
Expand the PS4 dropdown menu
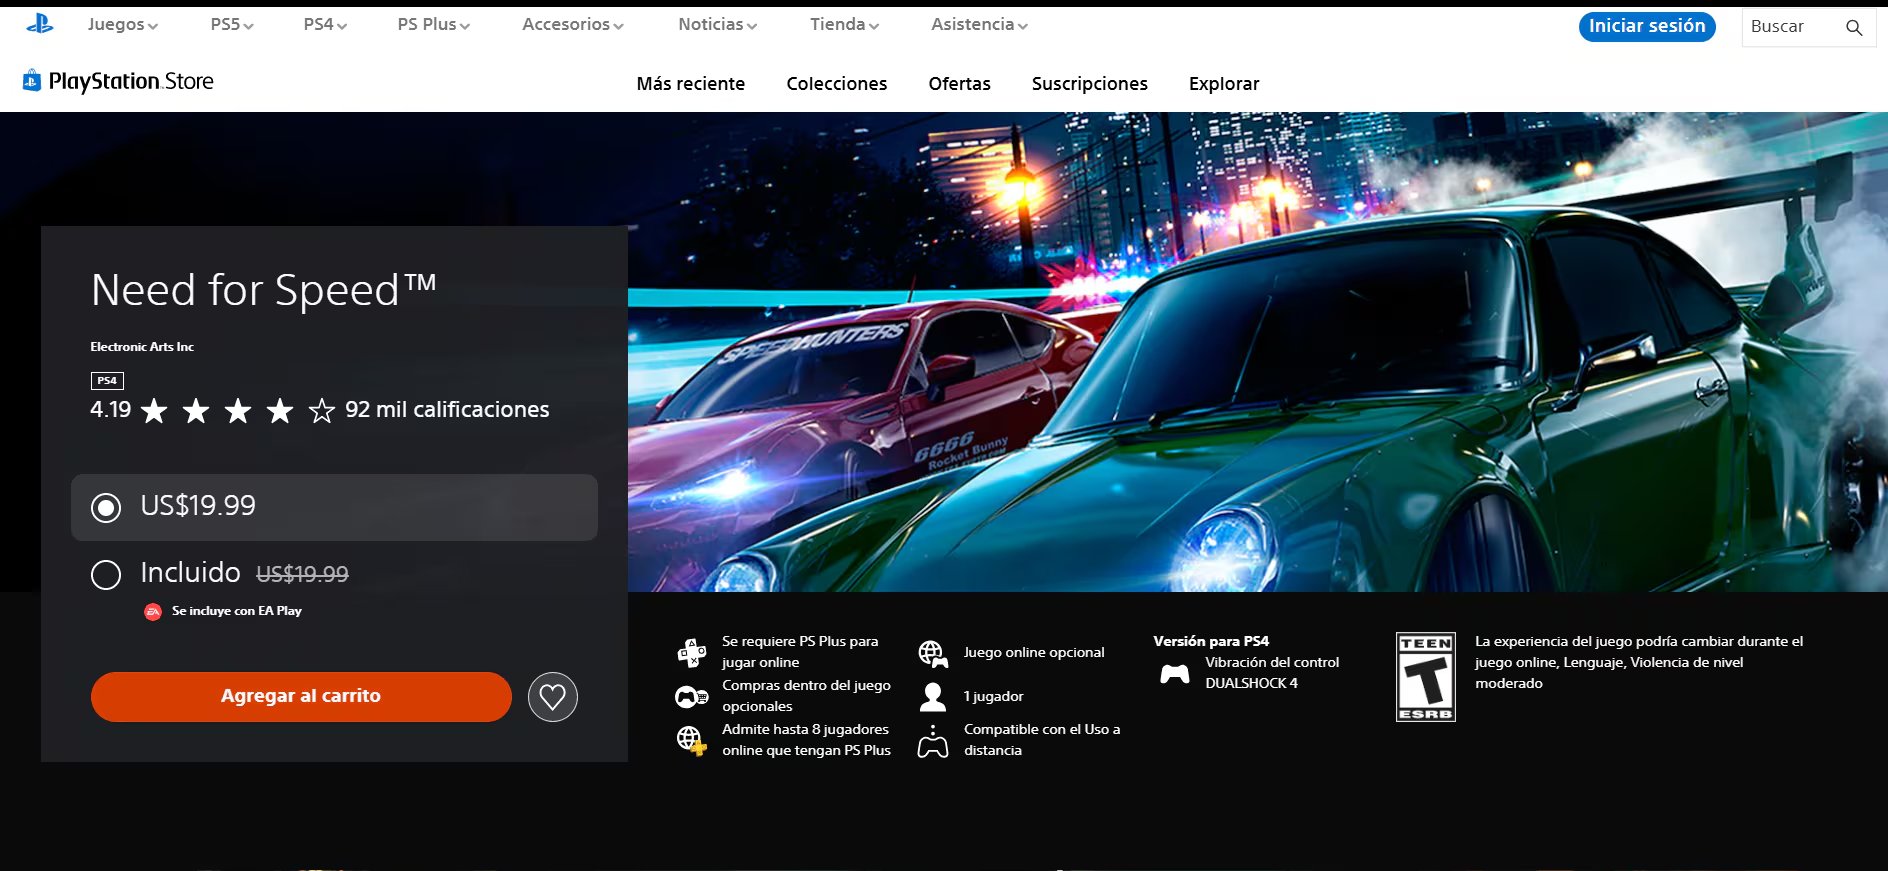(x=325, y=24)
